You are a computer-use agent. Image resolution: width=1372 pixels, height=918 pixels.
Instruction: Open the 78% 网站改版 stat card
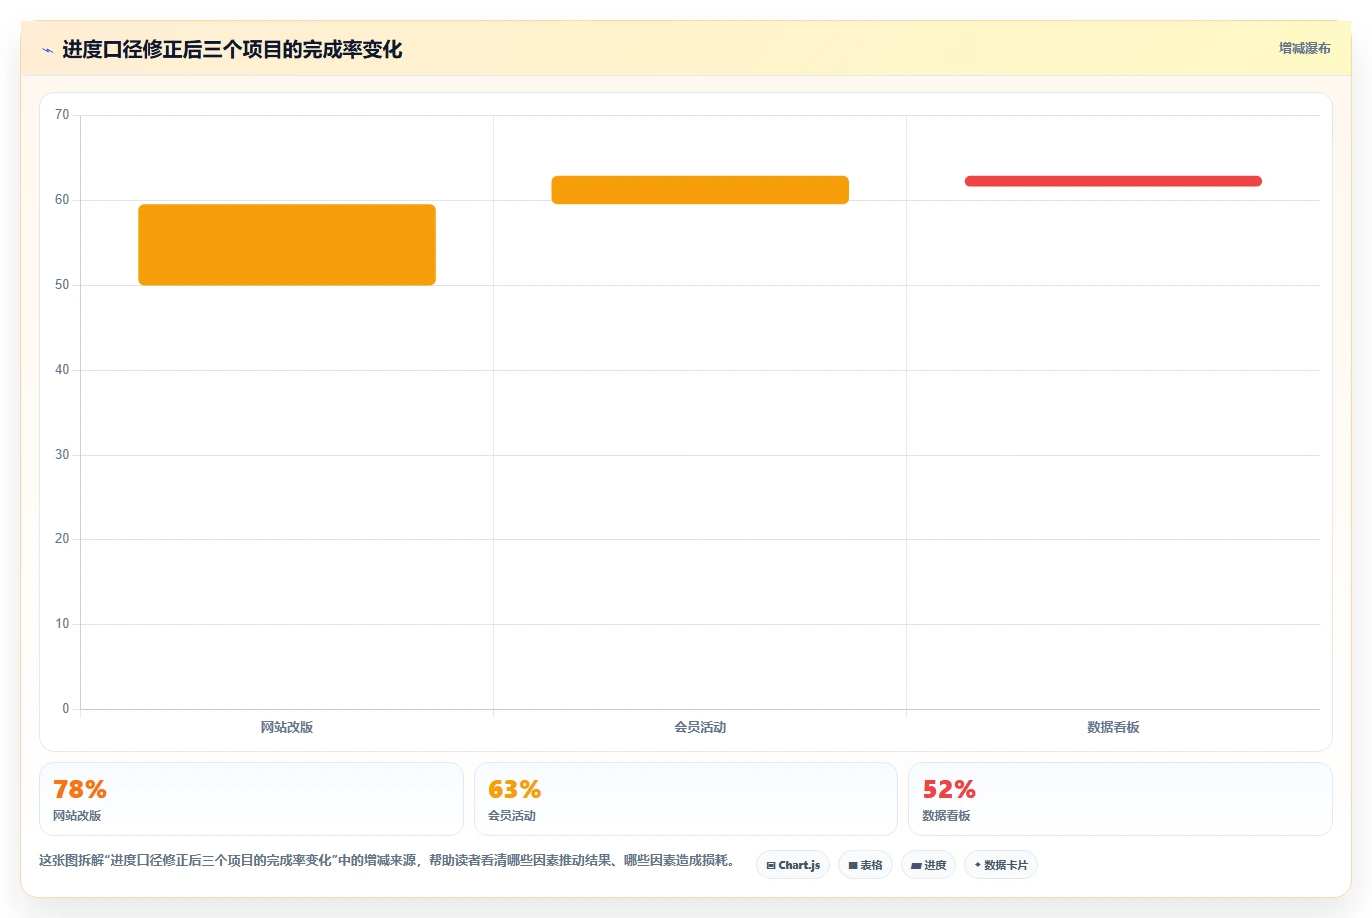251,799
